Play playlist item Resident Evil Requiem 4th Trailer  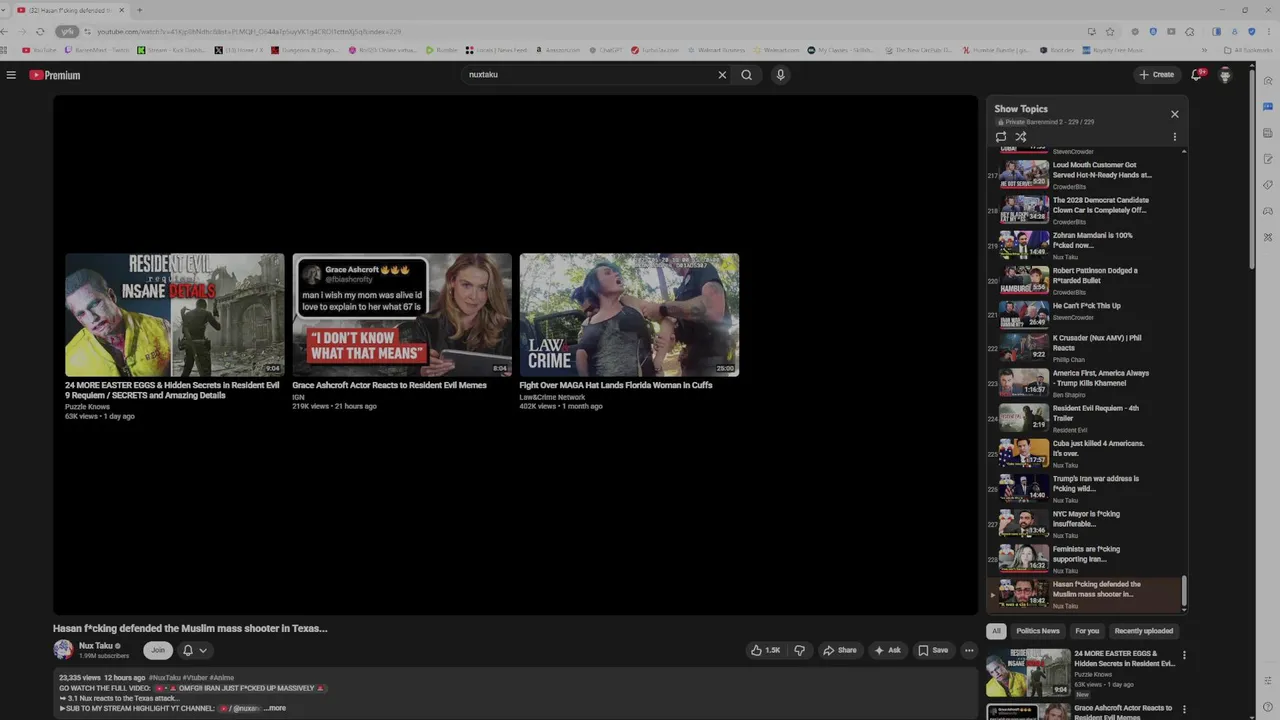(x=1085, y=417)
